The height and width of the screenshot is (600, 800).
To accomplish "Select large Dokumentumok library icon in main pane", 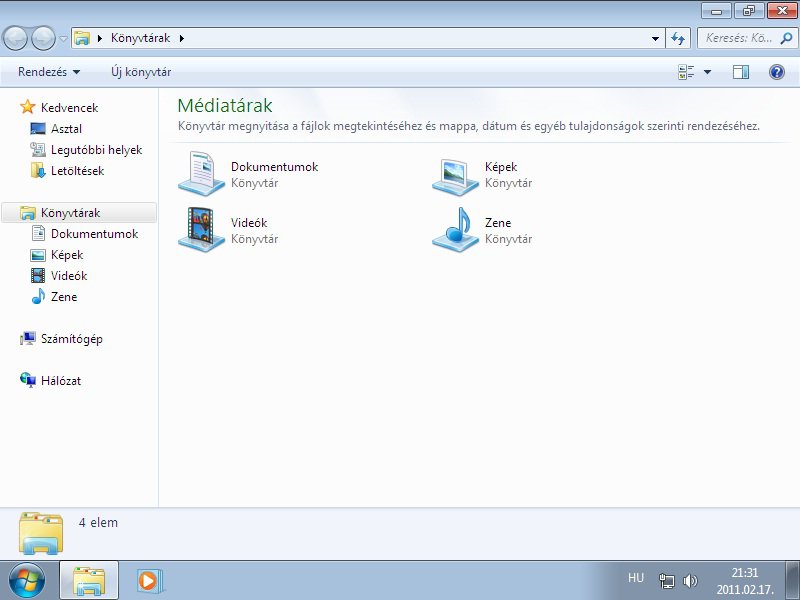I will [x=201, y=174].
